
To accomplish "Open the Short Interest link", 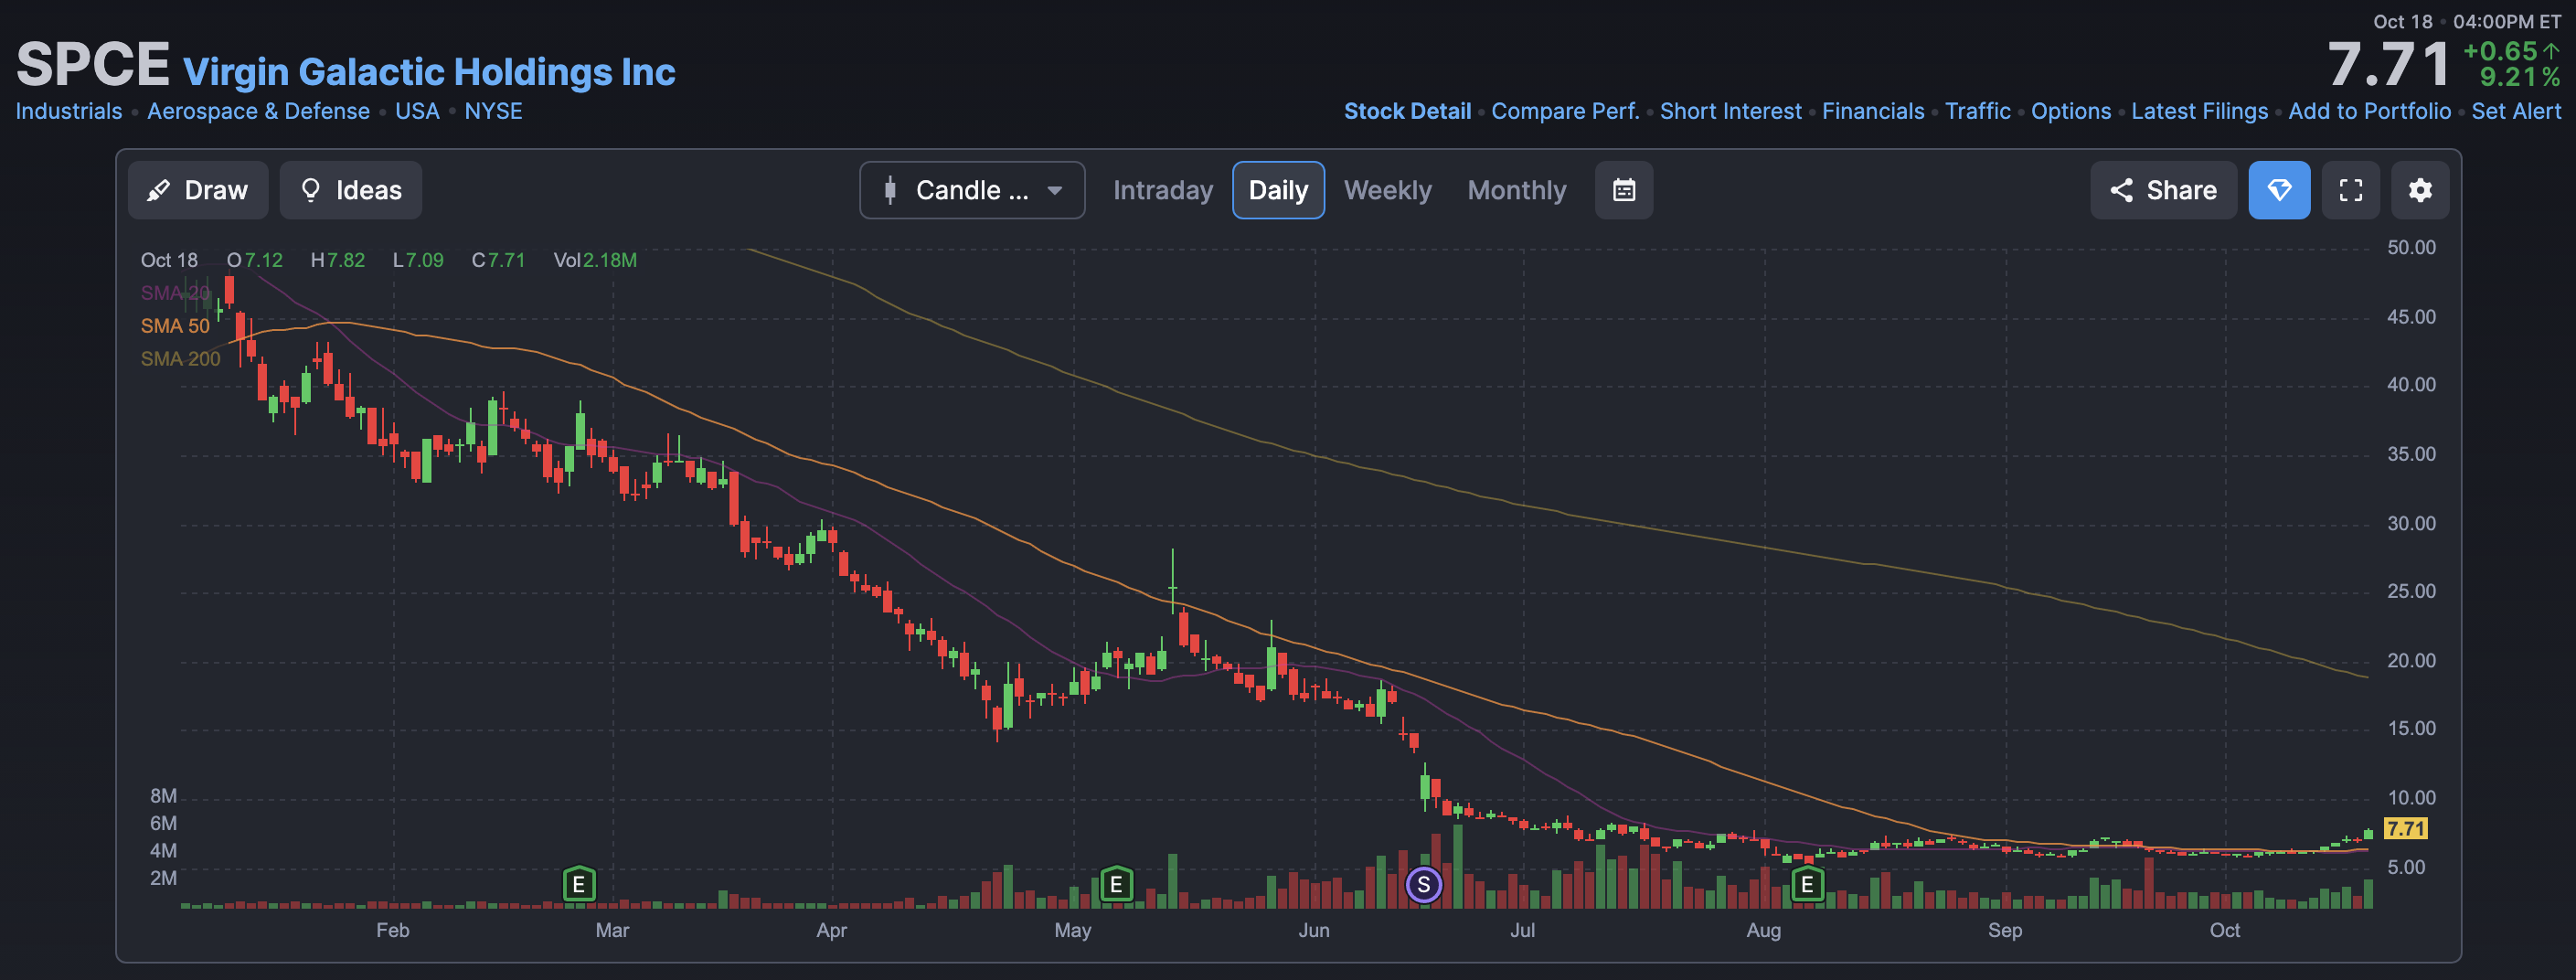I will coord(1730,111).
